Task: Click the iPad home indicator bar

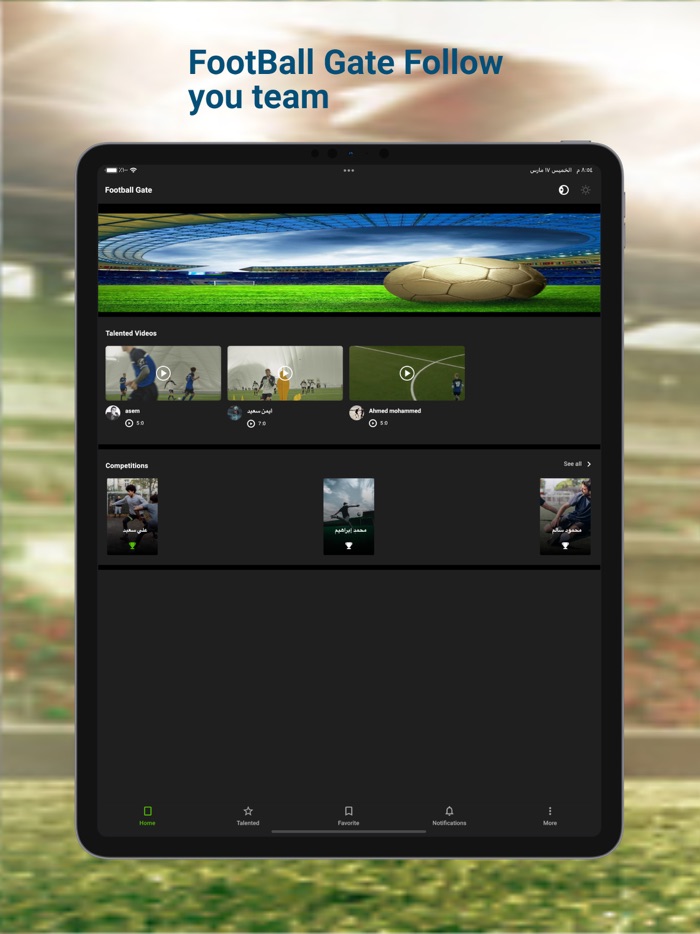Action: tap(349, 832)
